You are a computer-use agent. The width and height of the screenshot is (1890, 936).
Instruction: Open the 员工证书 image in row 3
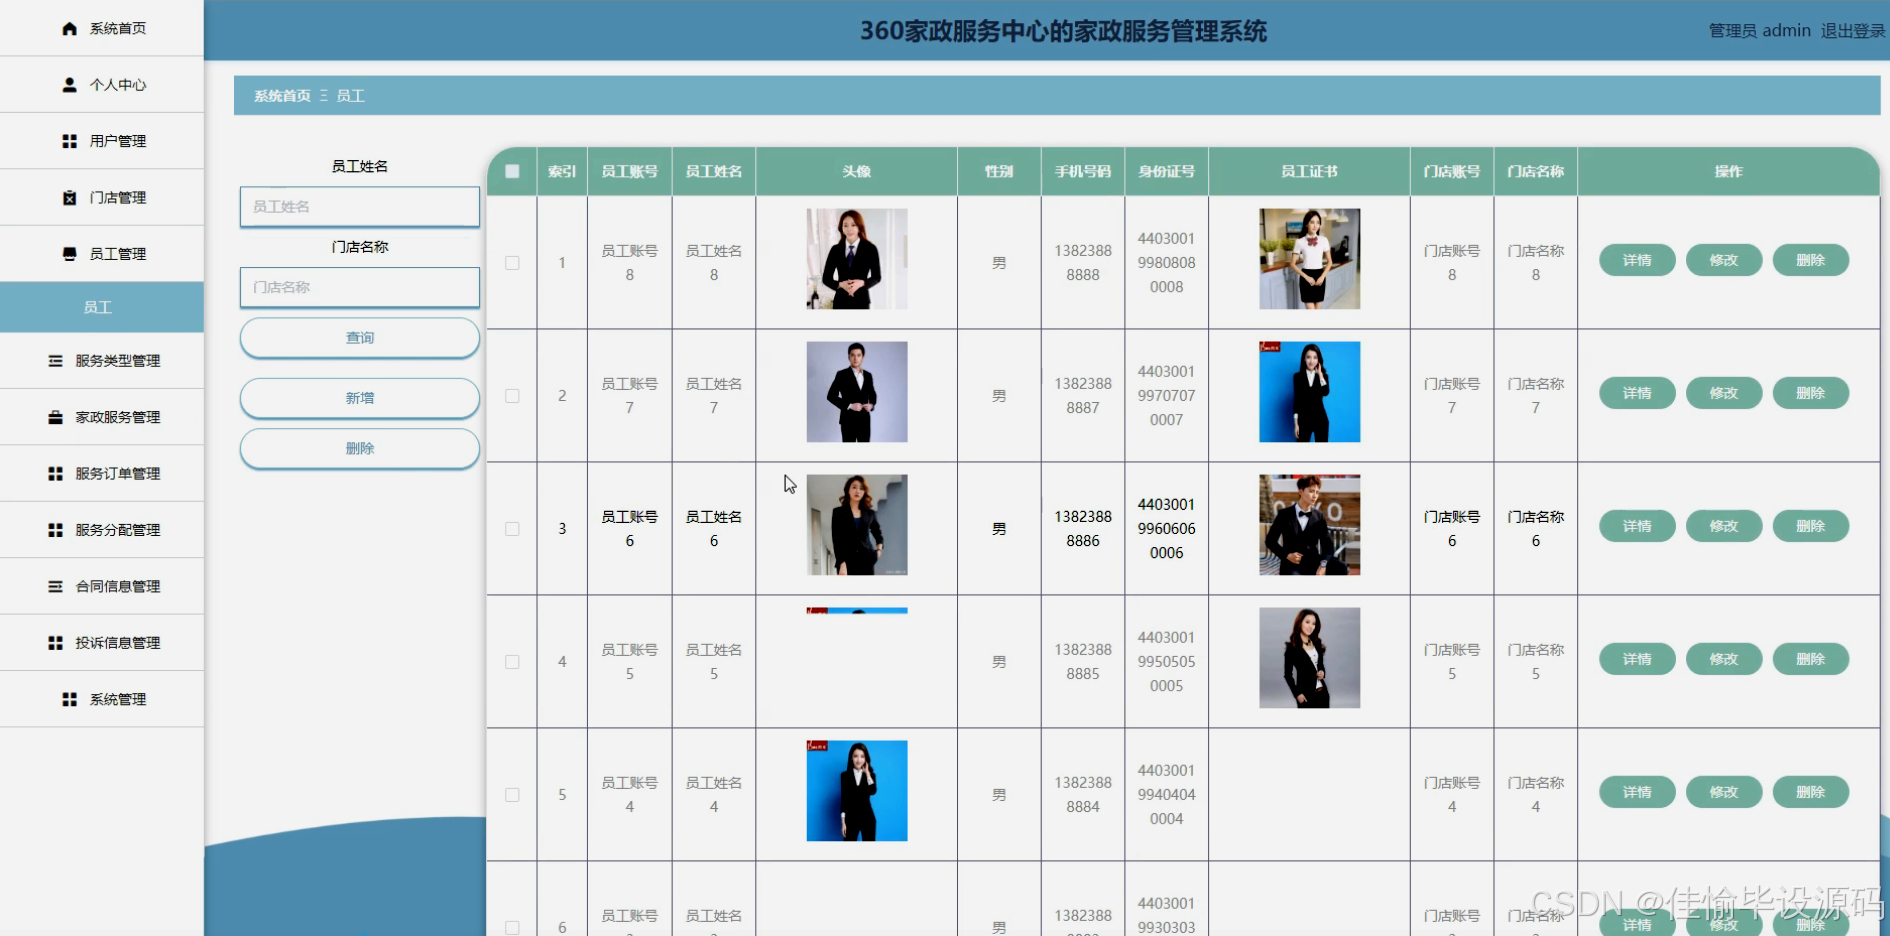1310,525
